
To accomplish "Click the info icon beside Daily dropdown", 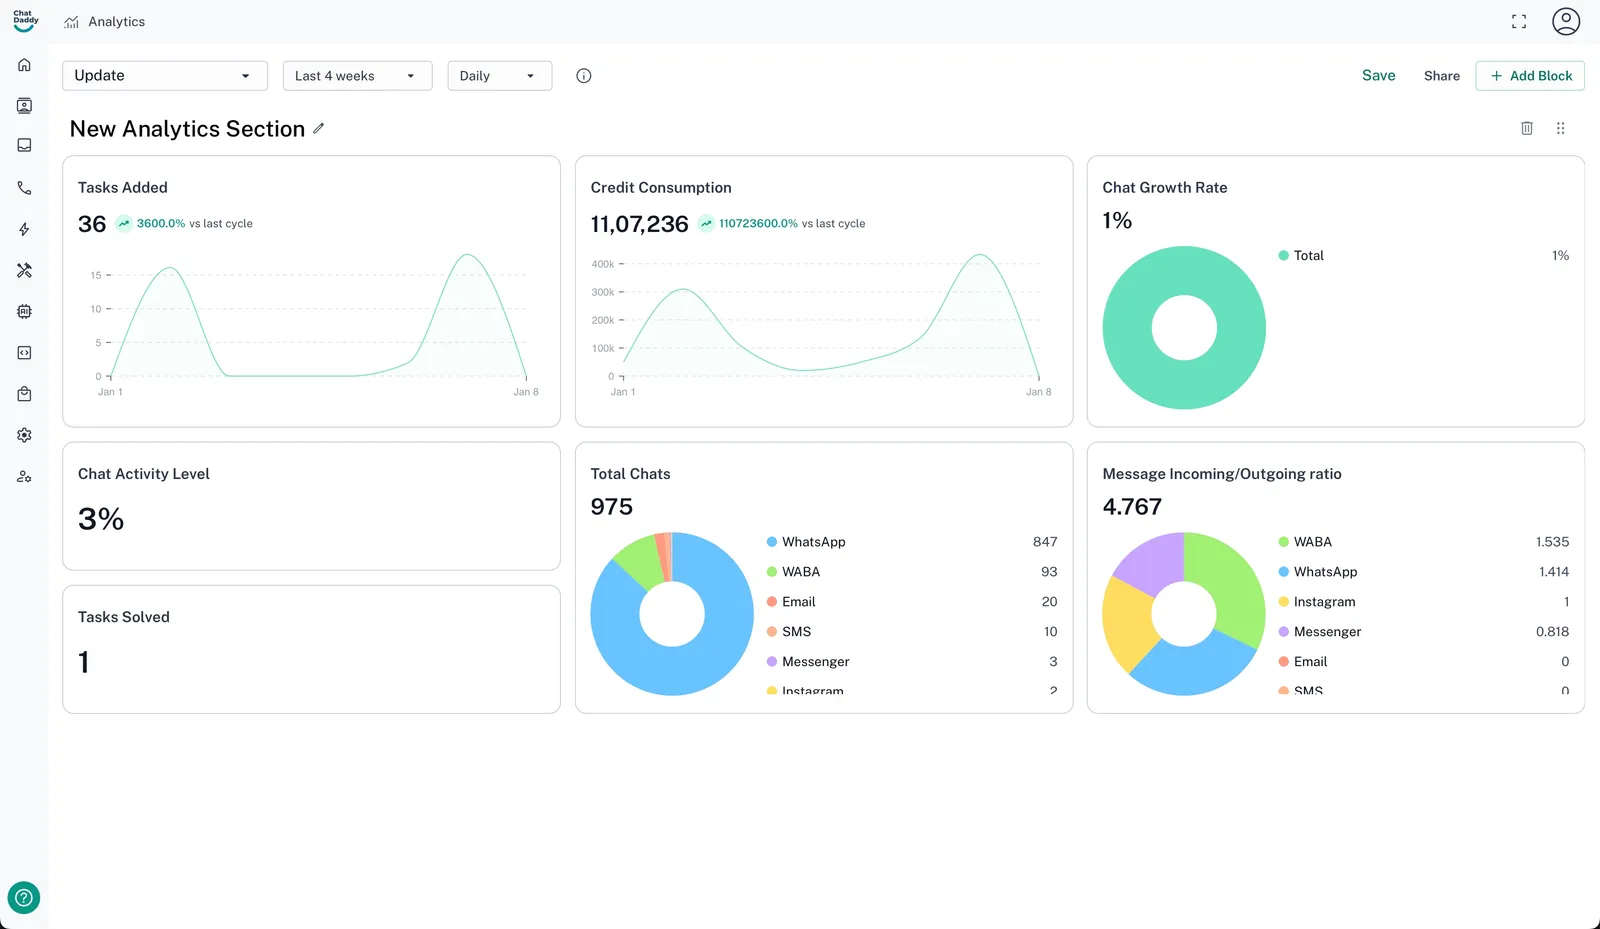I will (584, 76).
